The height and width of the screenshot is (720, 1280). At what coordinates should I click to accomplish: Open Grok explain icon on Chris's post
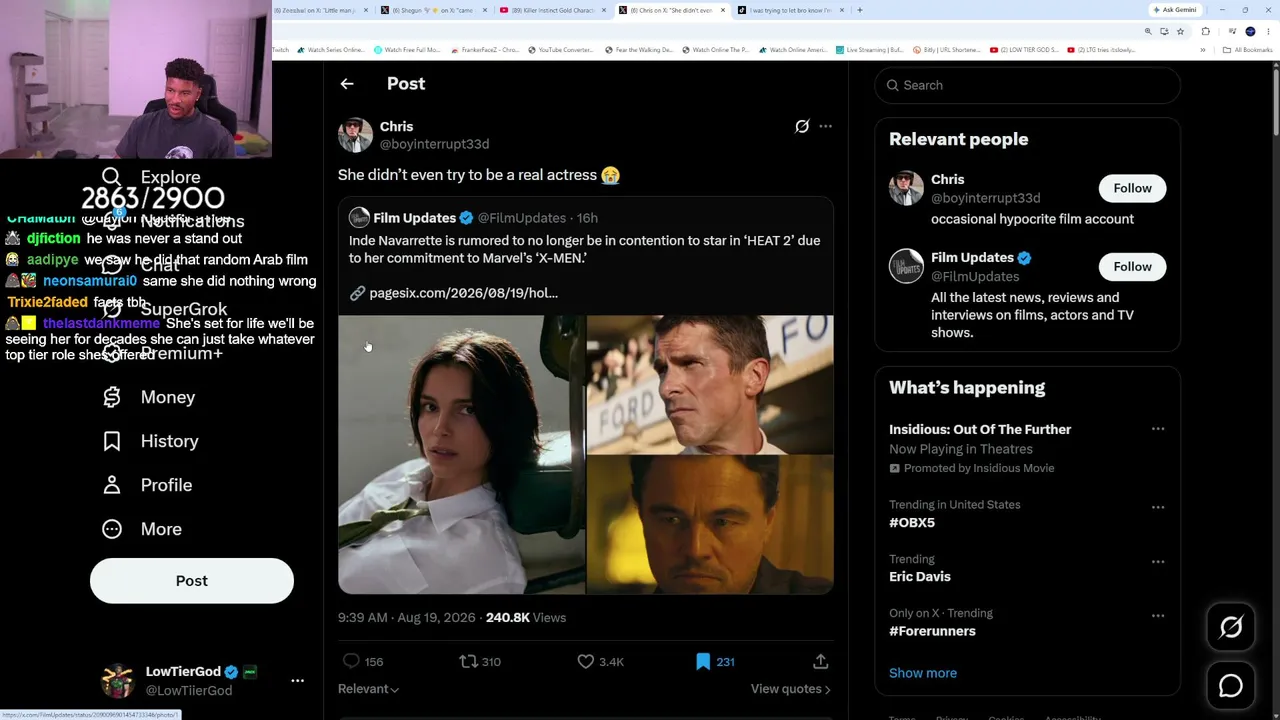tap(802, 127)
